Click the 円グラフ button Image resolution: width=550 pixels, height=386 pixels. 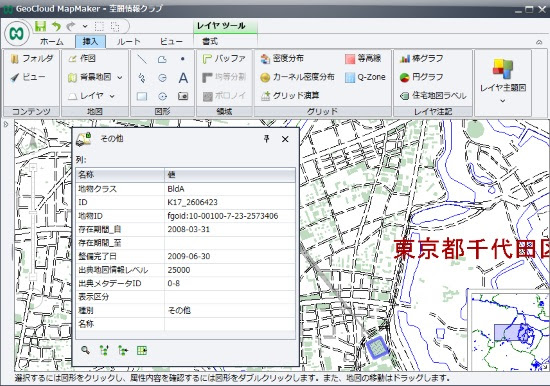click(421, 77)
